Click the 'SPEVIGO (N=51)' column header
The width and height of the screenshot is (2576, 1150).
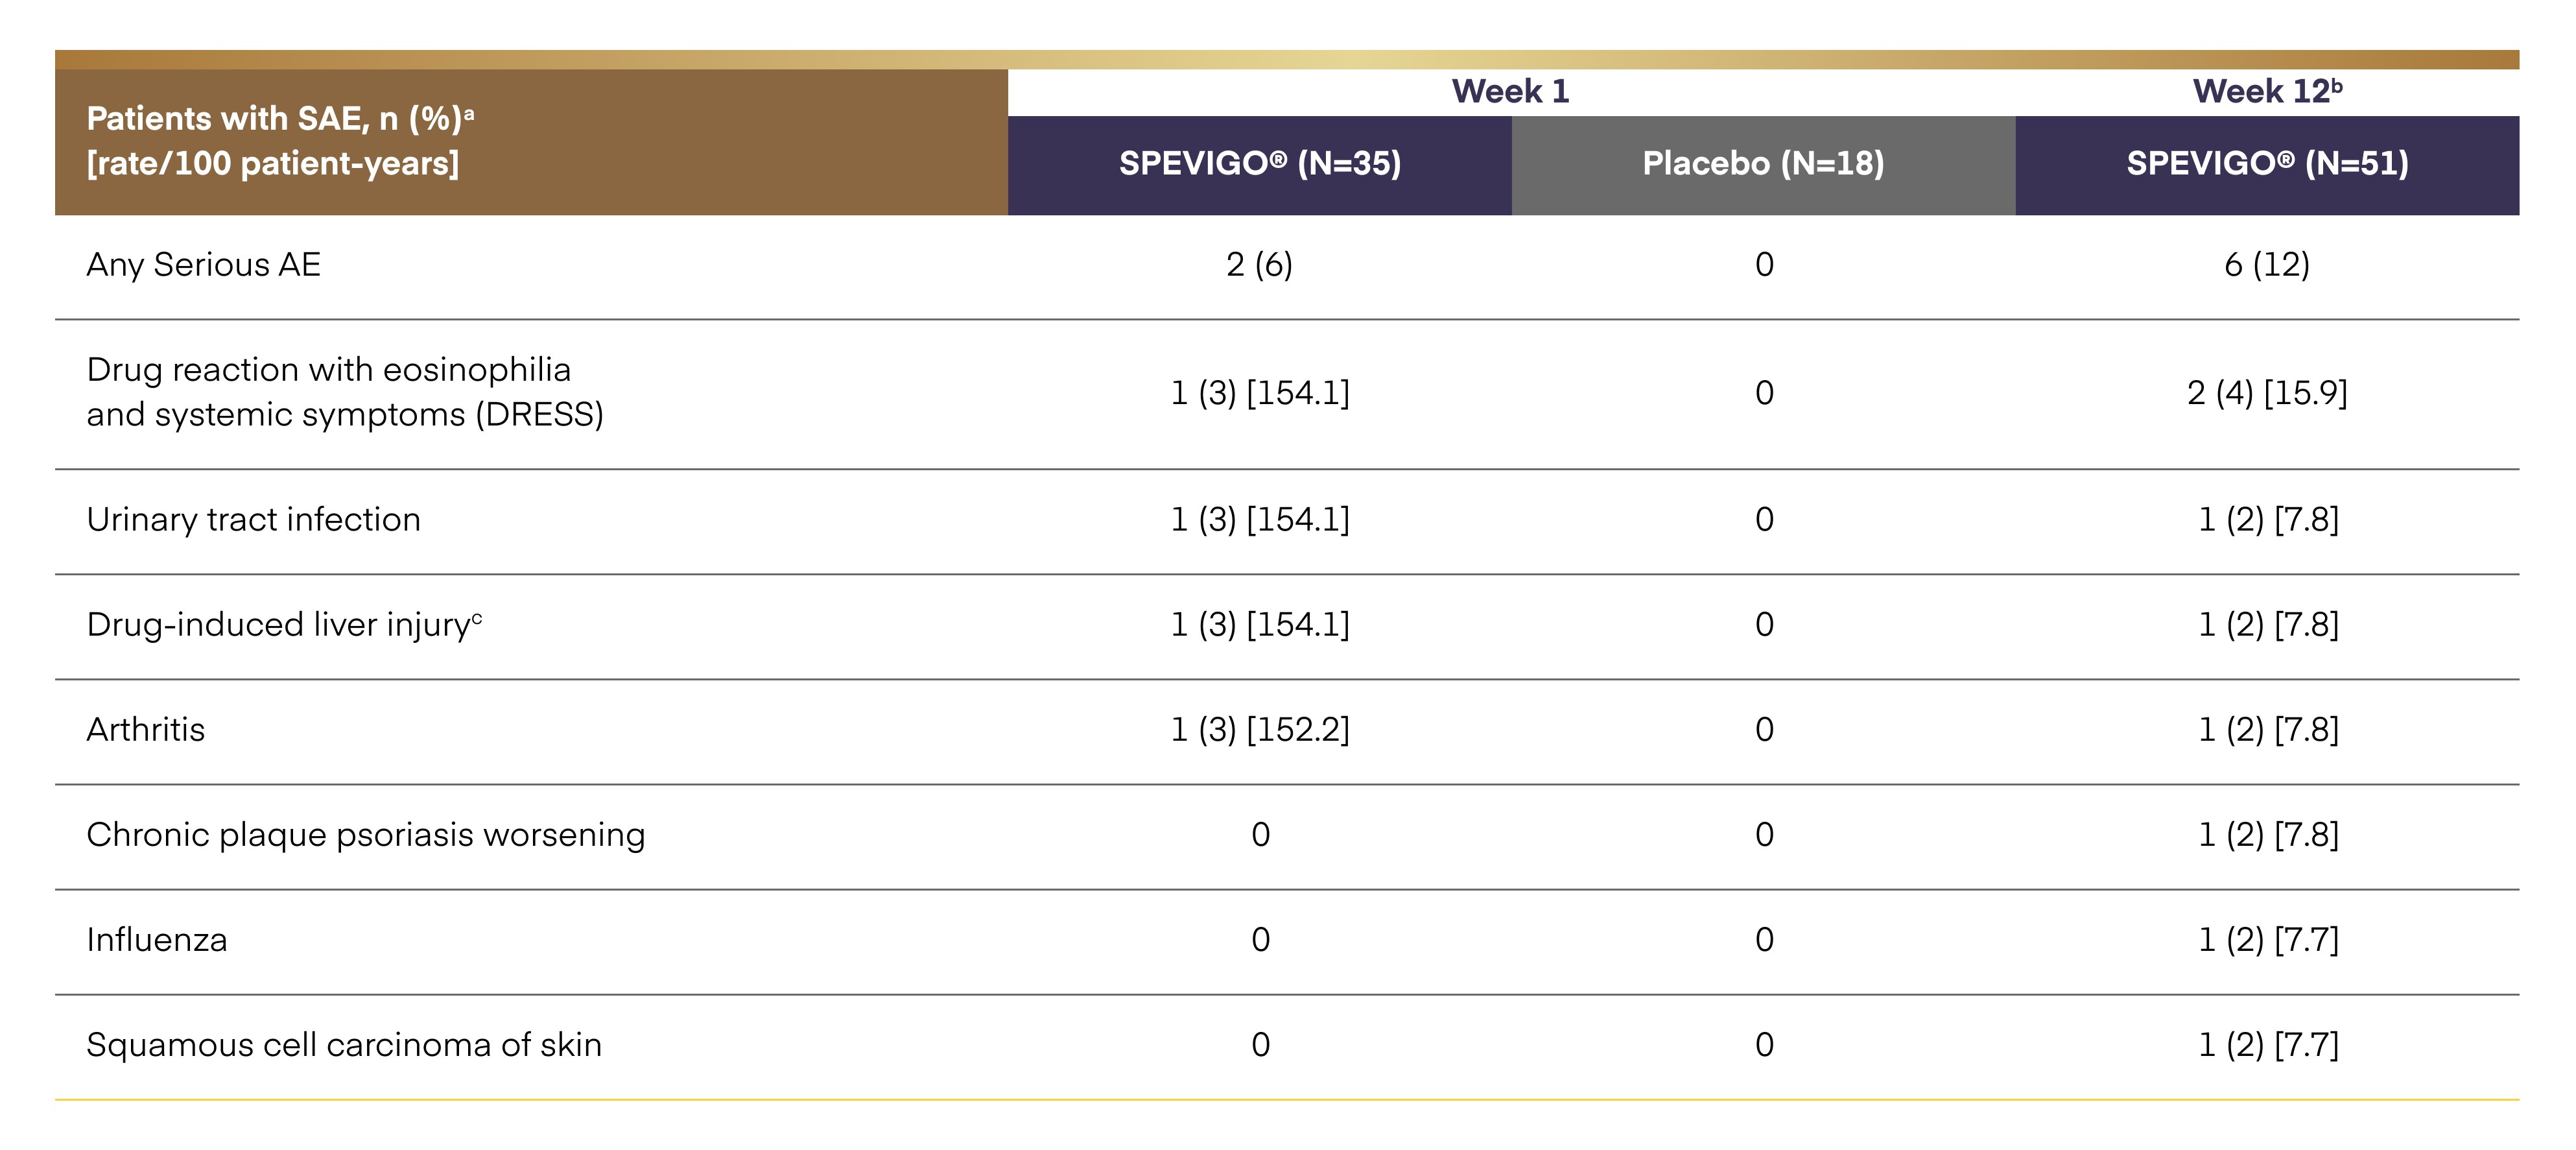click(2267, 164)
